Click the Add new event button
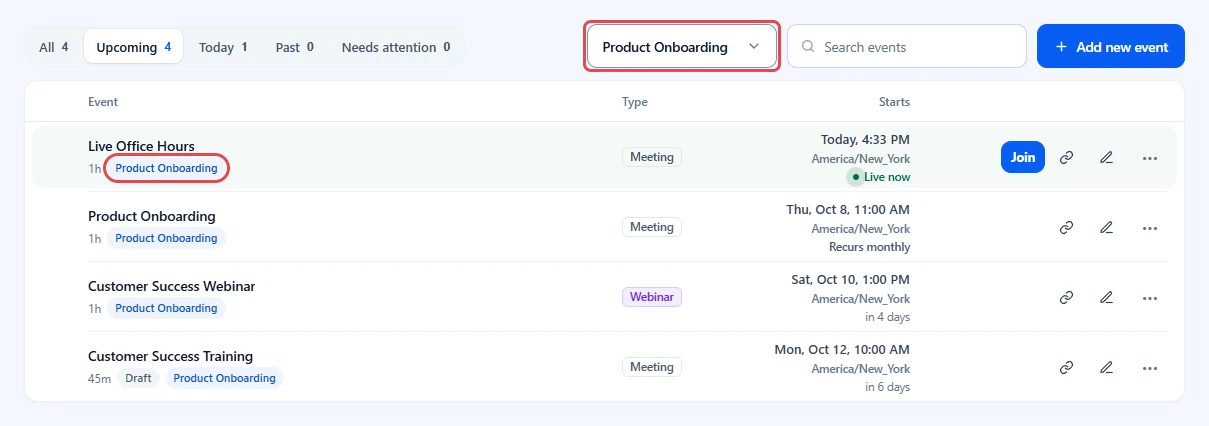1209x426 pixels. tap(1111, 47)
